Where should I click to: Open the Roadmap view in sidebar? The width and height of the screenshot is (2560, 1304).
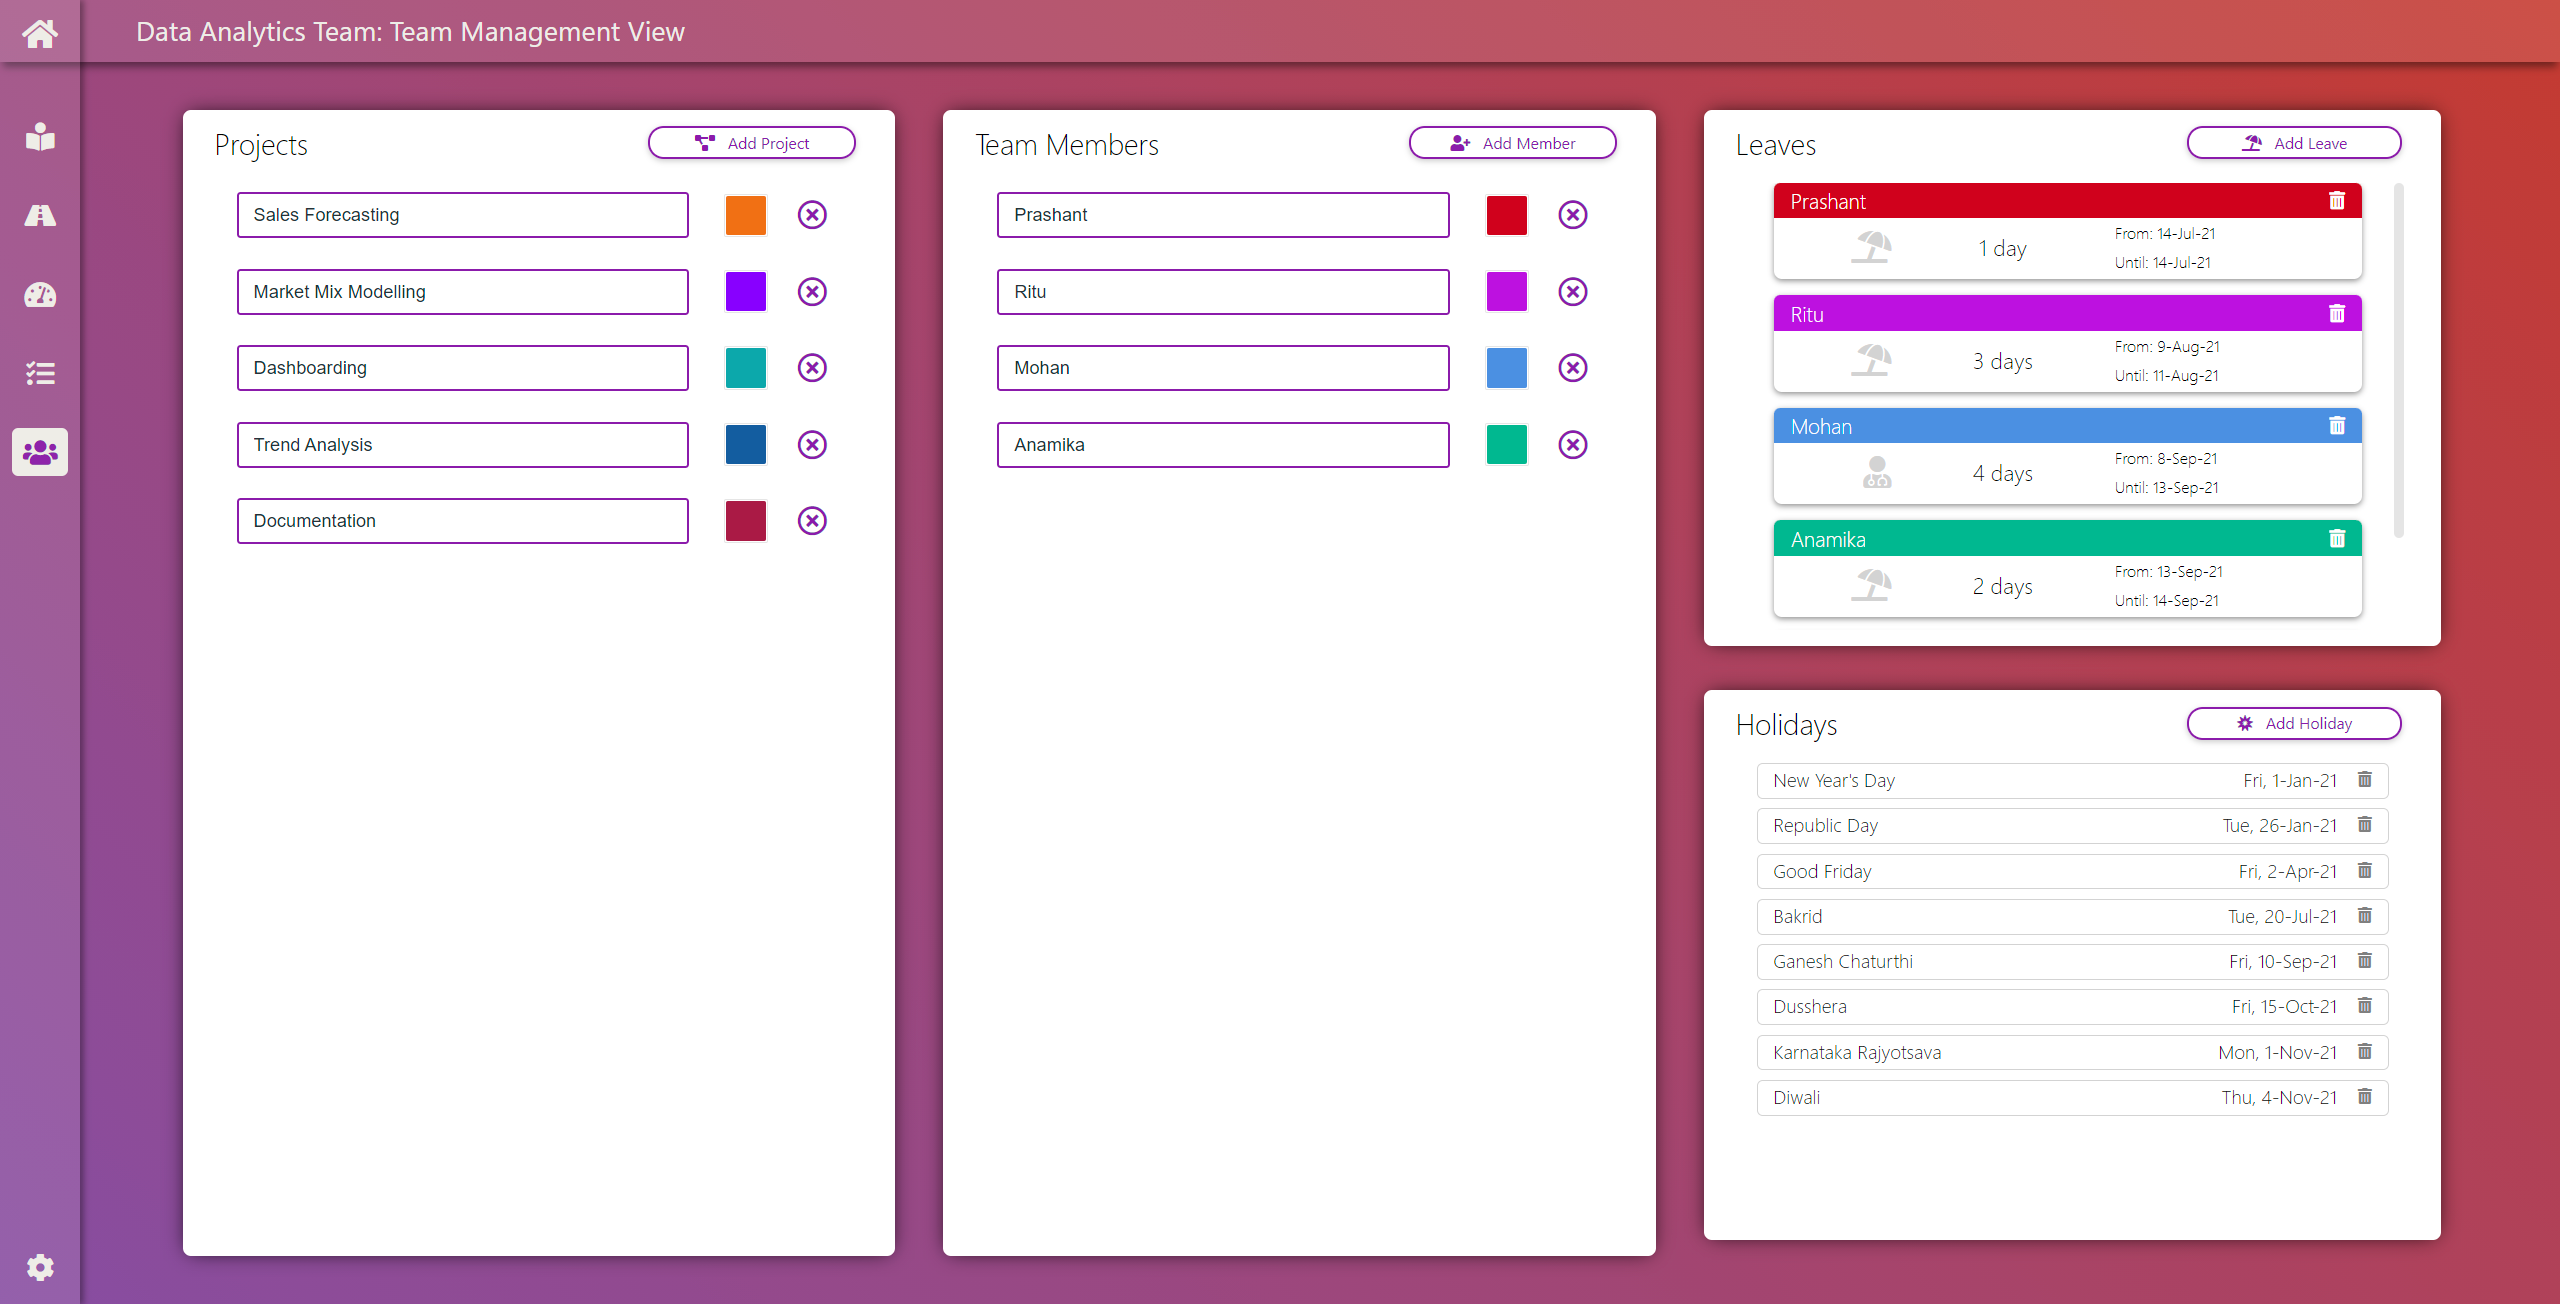coord(39,215)
